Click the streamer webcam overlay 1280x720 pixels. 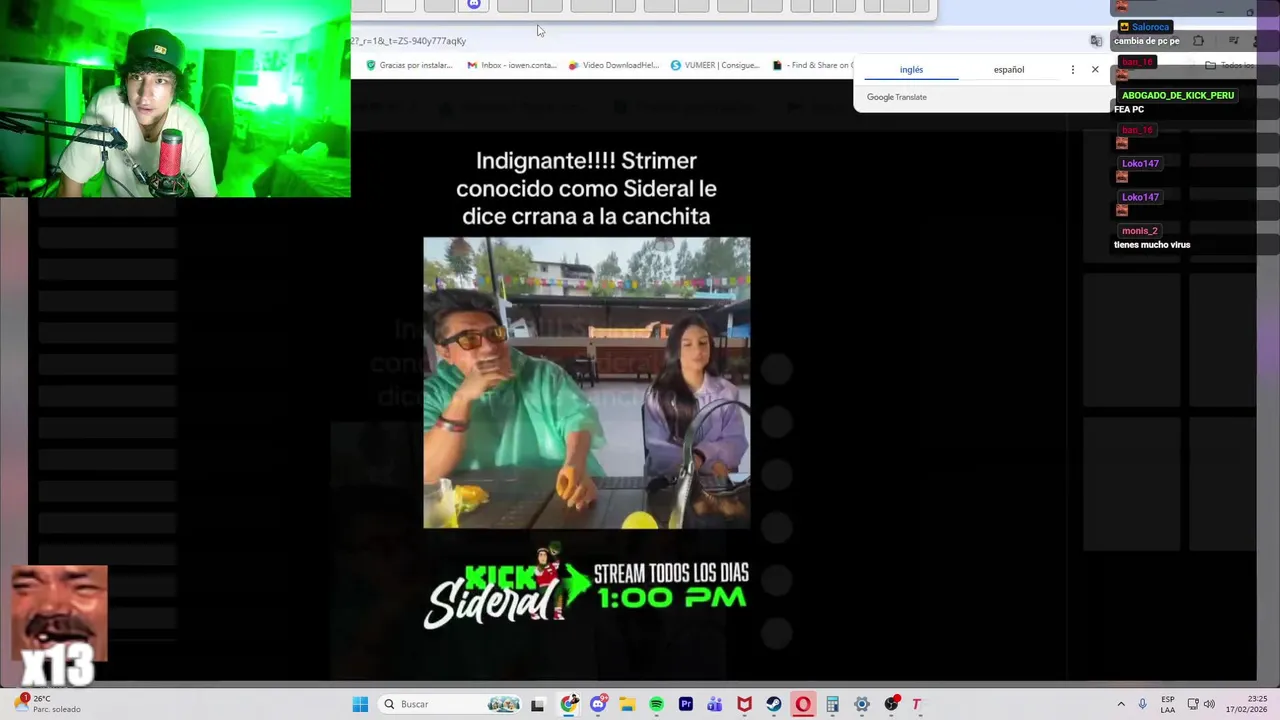(x=175, y=98)
